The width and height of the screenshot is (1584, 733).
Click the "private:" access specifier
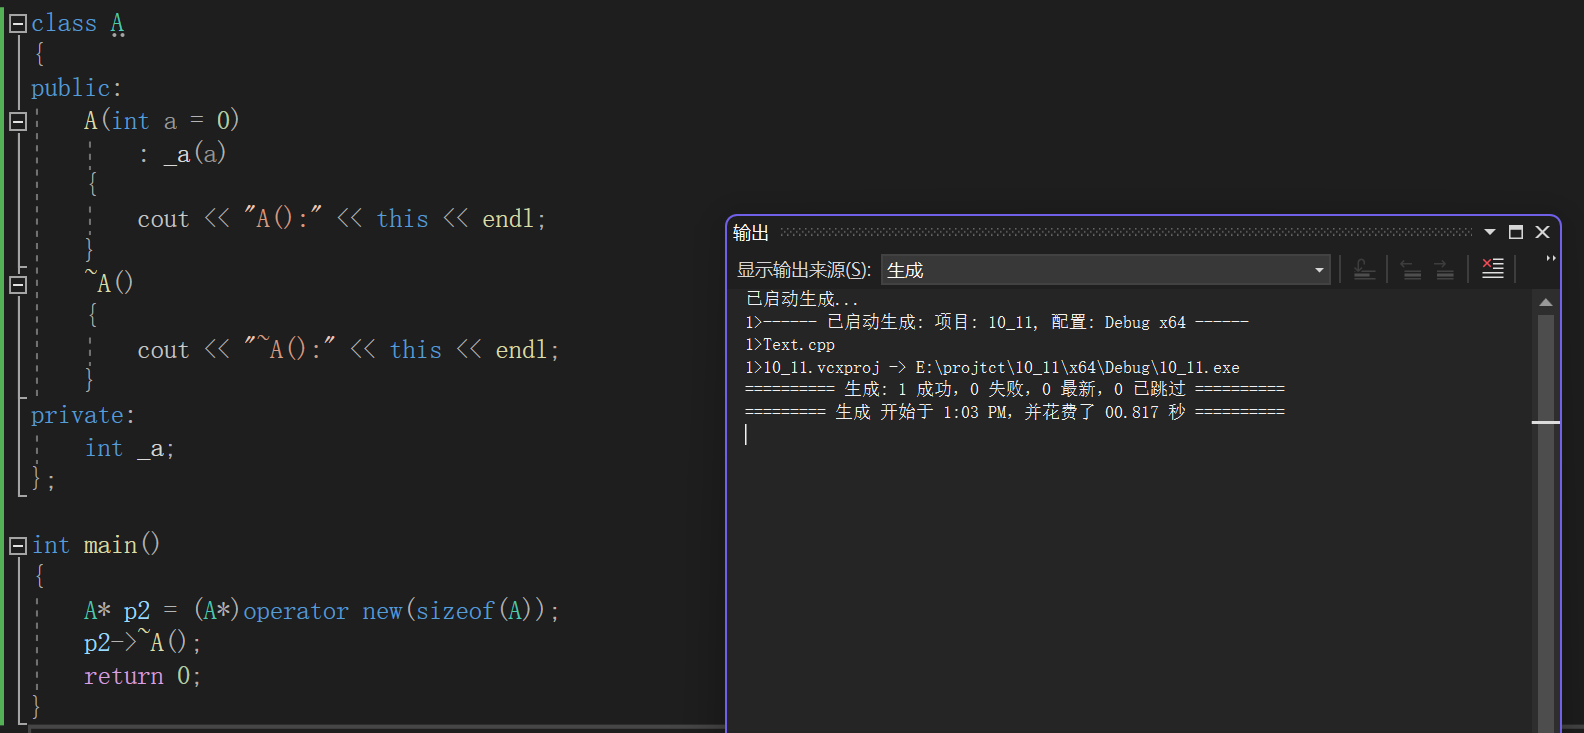[83, 415]
